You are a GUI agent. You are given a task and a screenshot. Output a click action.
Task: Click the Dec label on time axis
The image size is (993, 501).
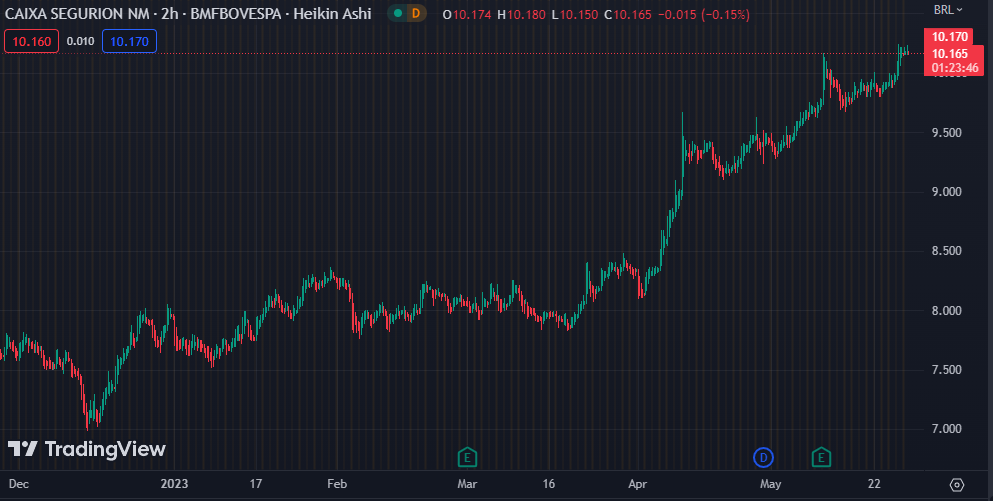pos(18,484)
